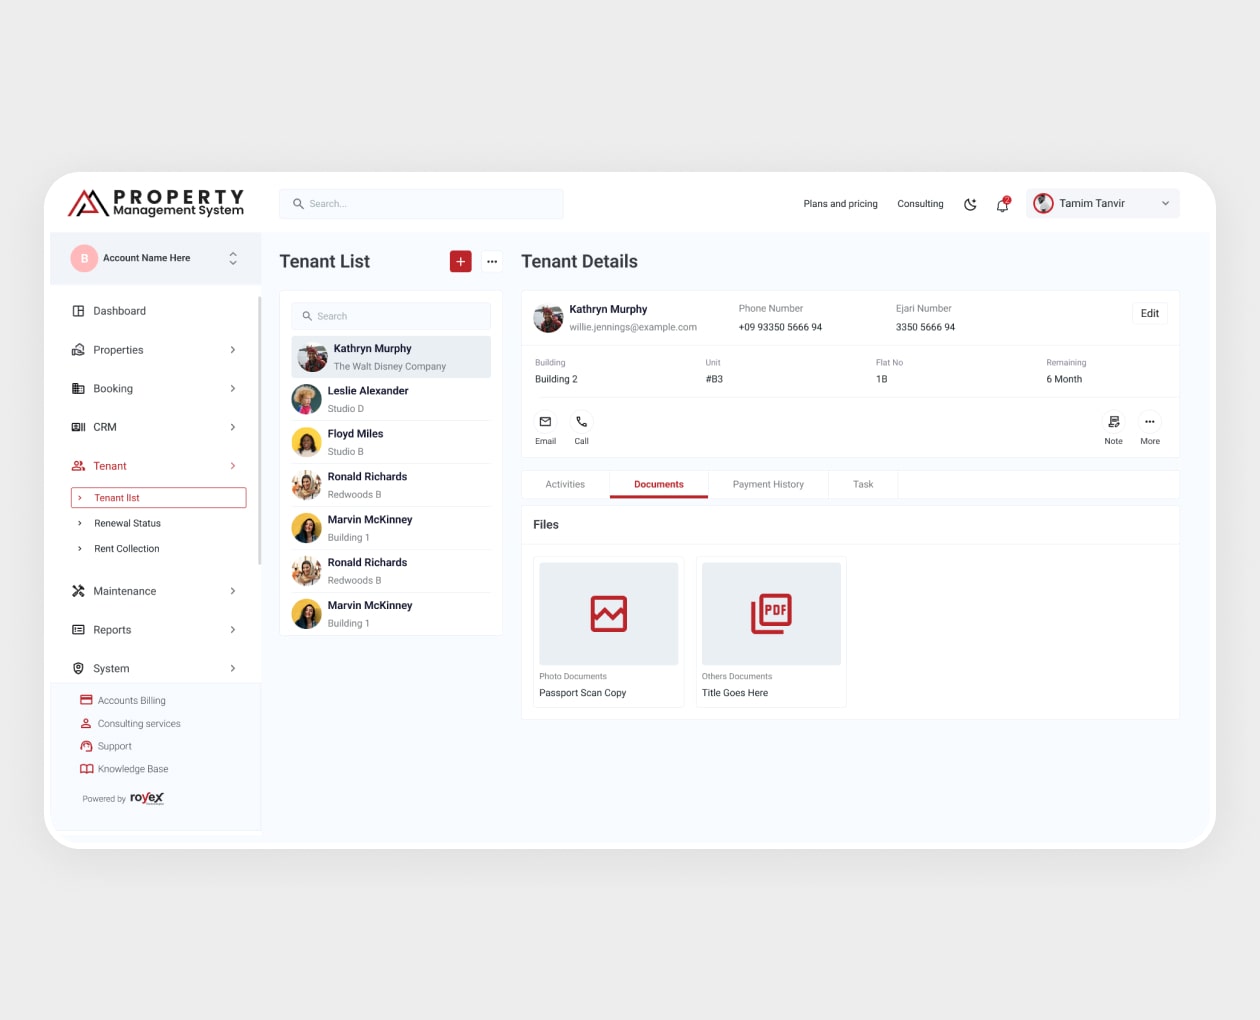Open the Passport Scan Copy image file

coord(608,614)
